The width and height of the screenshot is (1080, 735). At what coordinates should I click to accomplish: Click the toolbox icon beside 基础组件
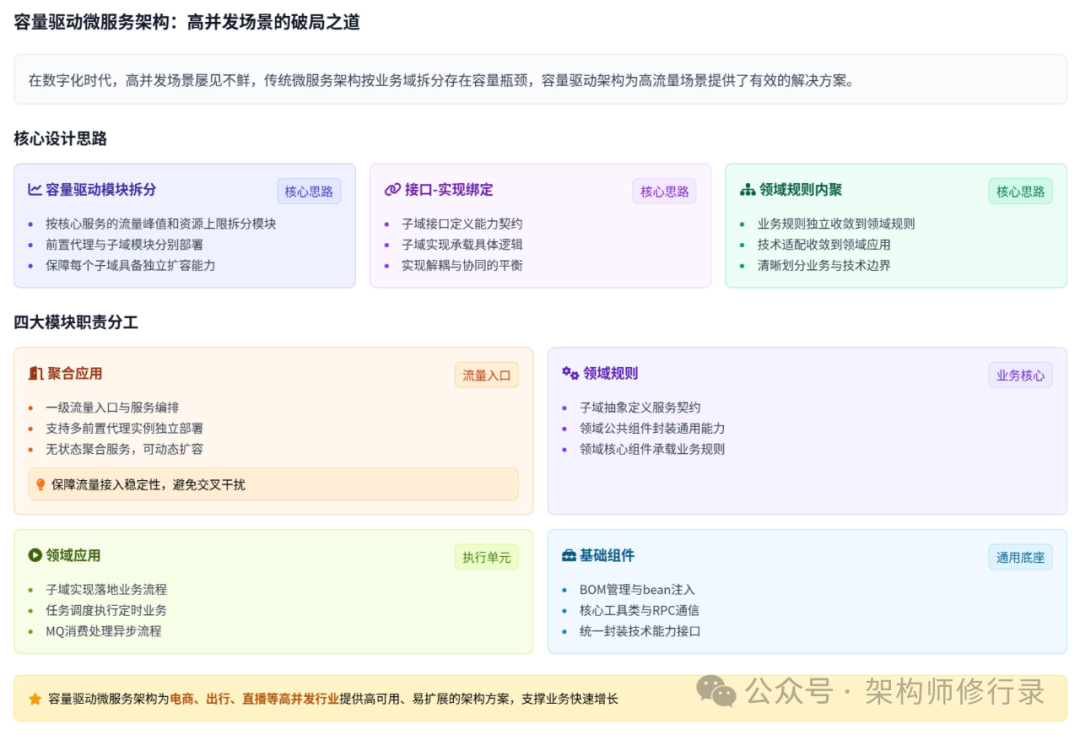569,555
